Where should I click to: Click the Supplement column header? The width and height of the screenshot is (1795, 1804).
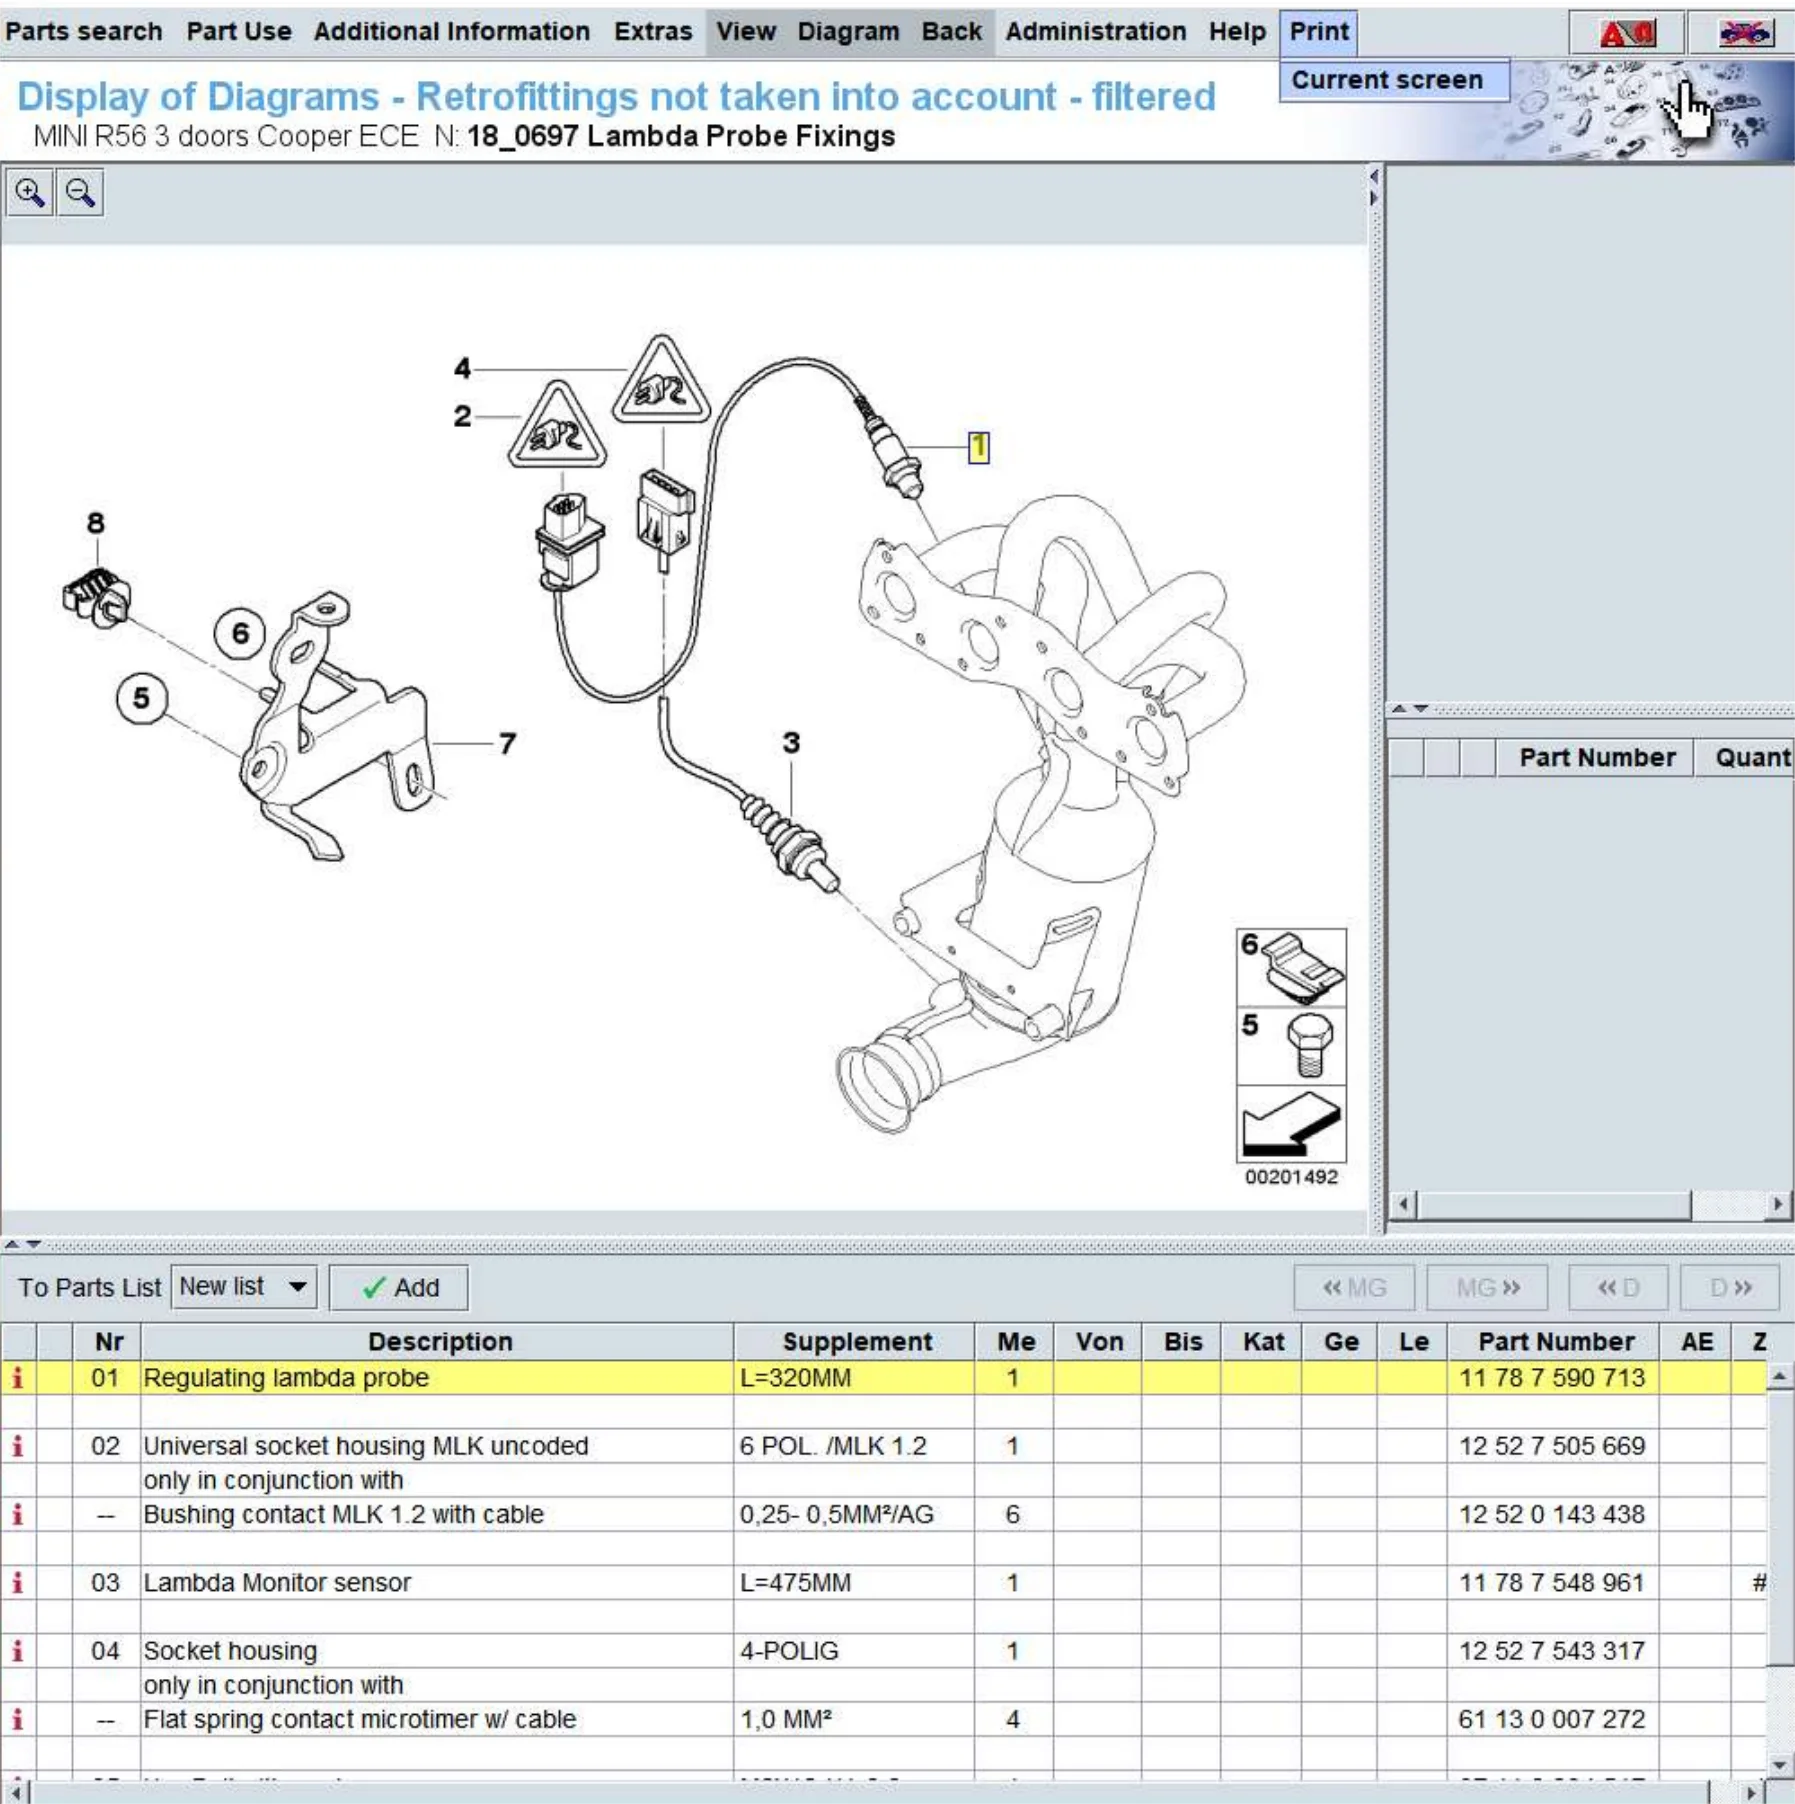[x=857, y=1342]
